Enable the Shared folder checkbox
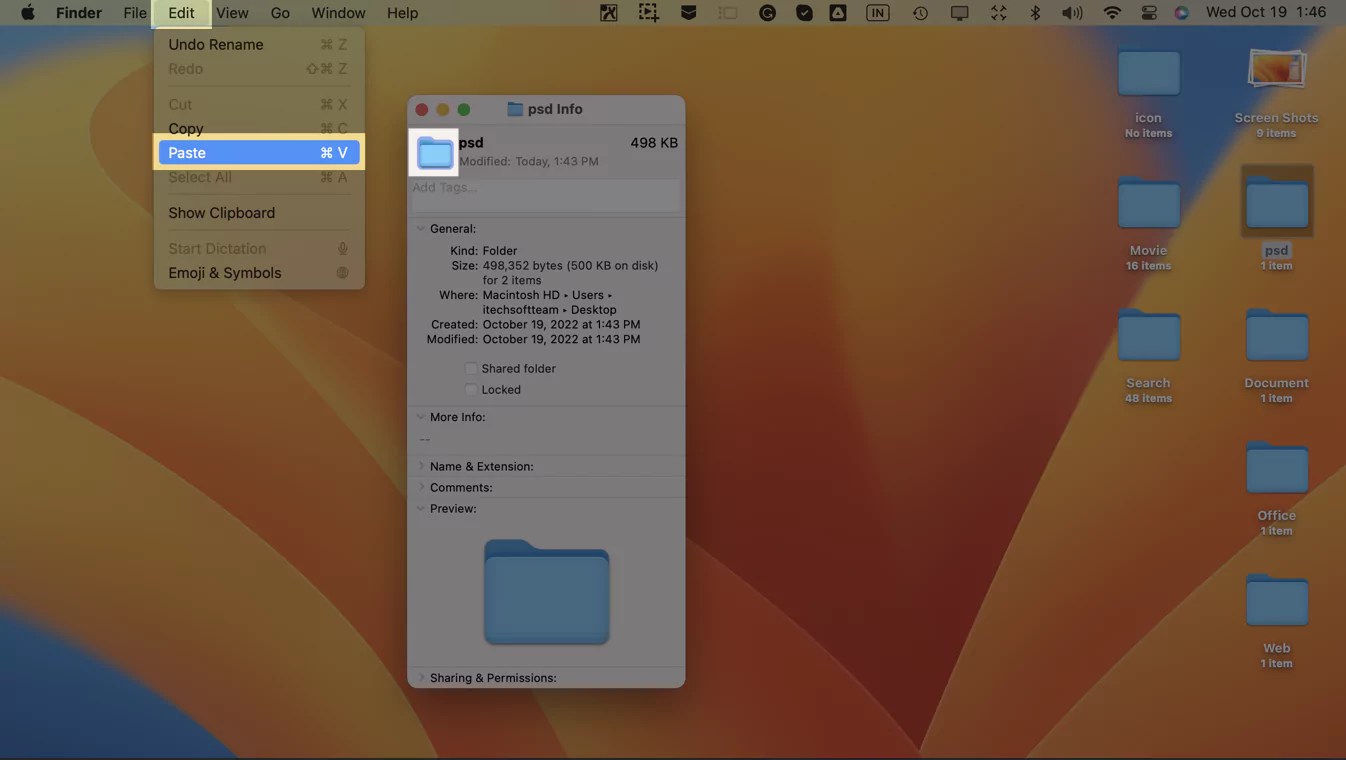Viewport: 1346px width, 760px height. pos(471,368)
